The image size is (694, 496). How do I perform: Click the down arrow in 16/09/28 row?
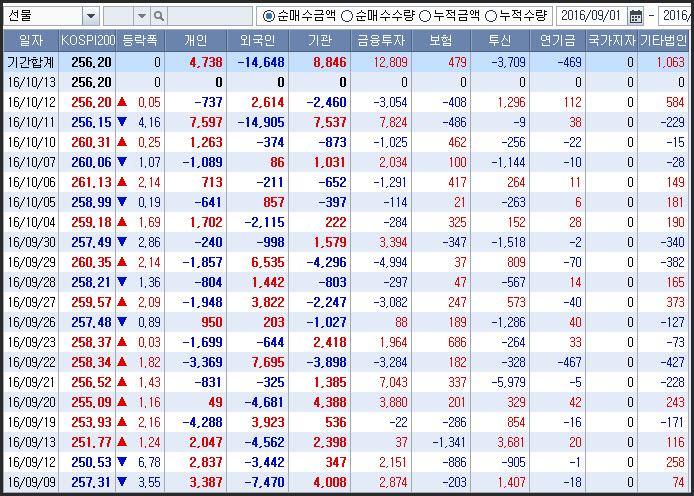click(122, 282)
